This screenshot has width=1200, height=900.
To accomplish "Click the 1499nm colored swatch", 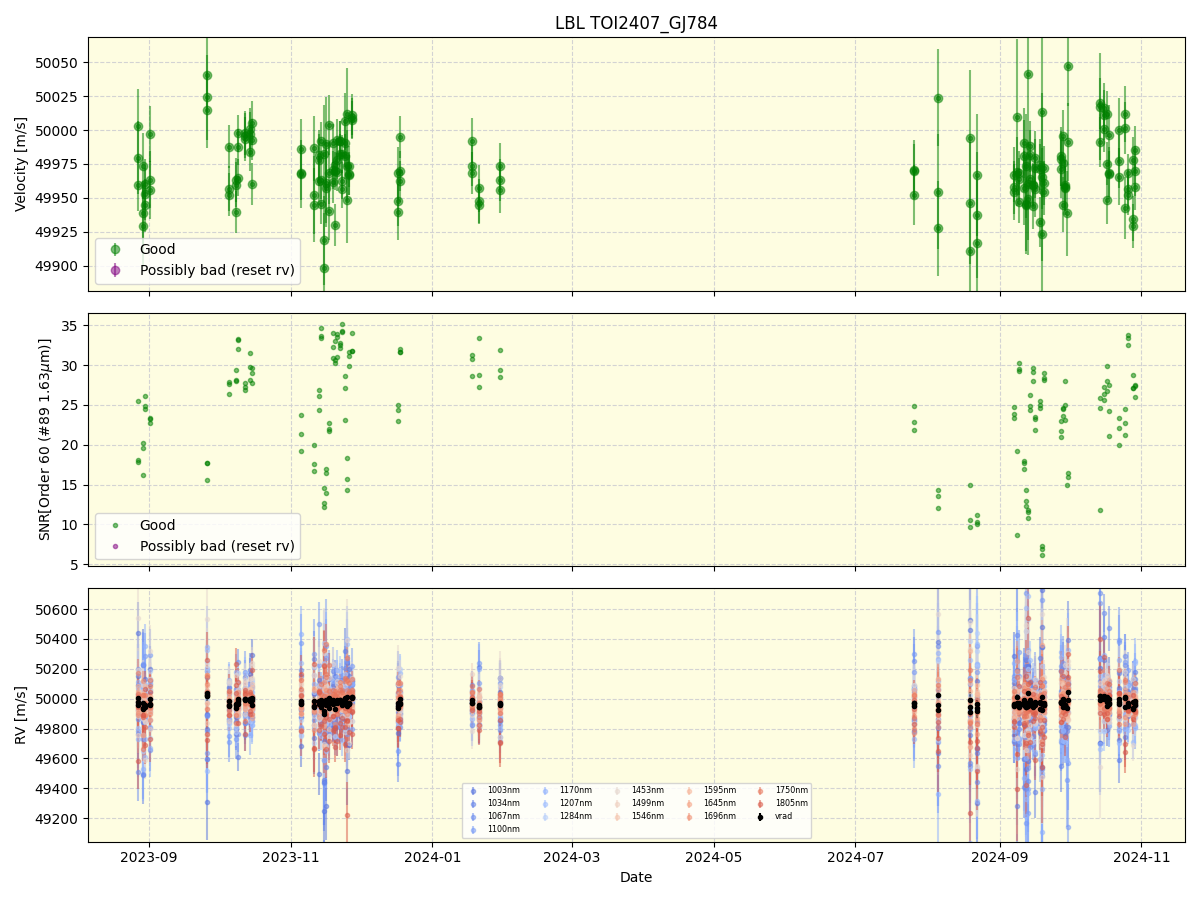I will (x=617, y=802).
